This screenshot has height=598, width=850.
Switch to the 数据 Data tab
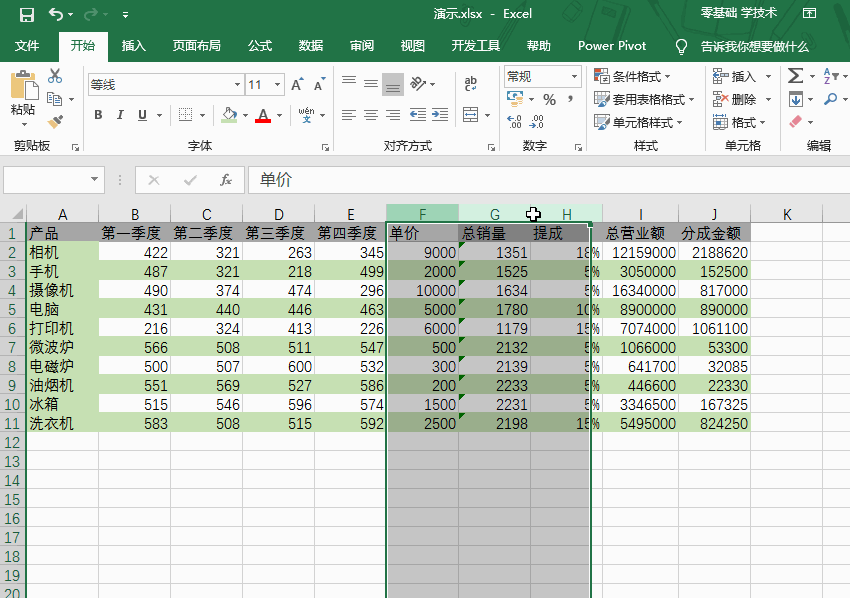pyautogui.click(x=311, y=46)
